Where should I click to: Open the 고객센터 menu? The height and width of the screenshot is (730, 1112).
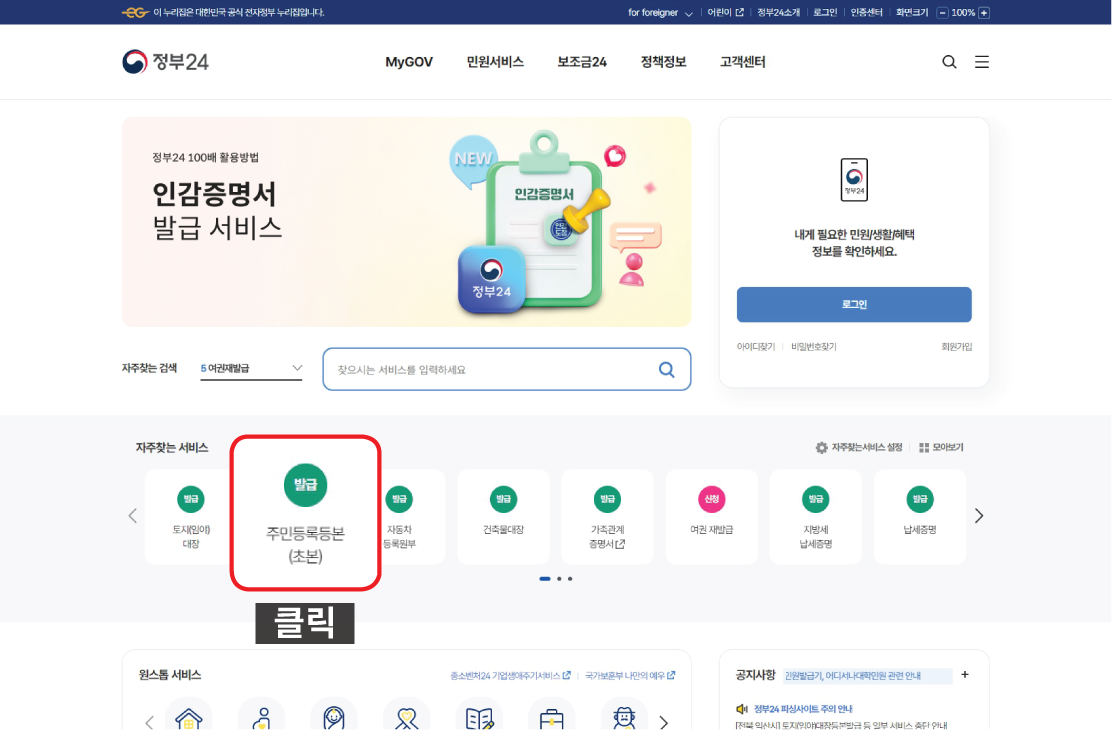pos(743,62)
